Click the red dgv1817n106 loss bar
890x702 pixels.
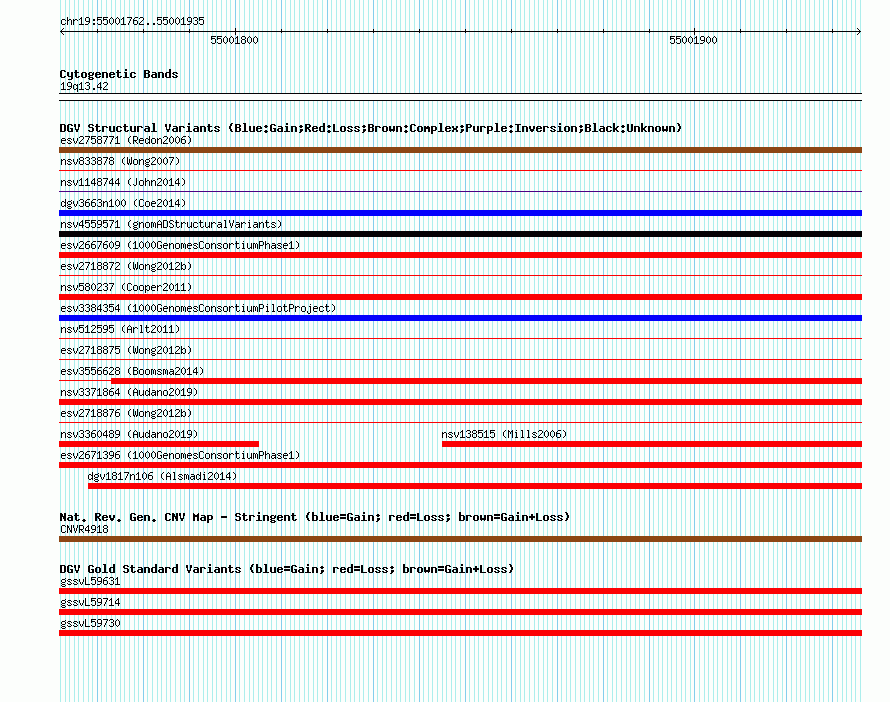(x=475, y=486)
